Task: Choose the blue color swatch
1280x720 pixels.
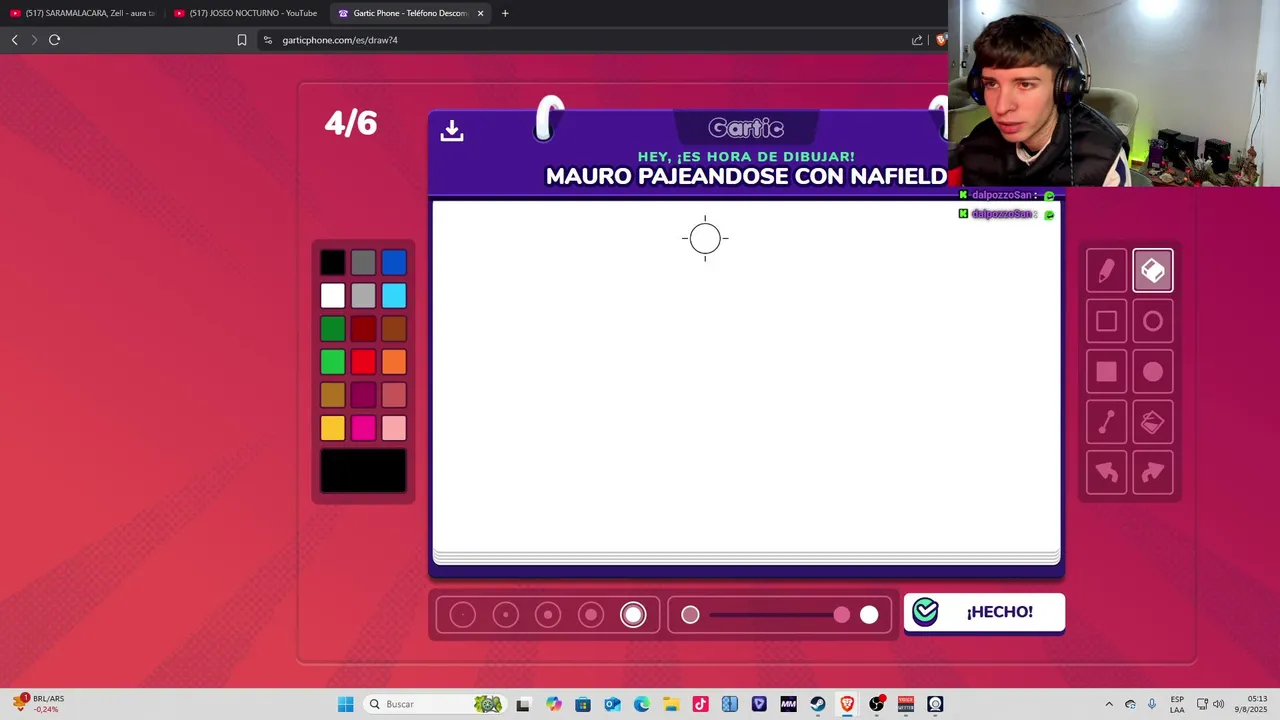Action: 394,263
